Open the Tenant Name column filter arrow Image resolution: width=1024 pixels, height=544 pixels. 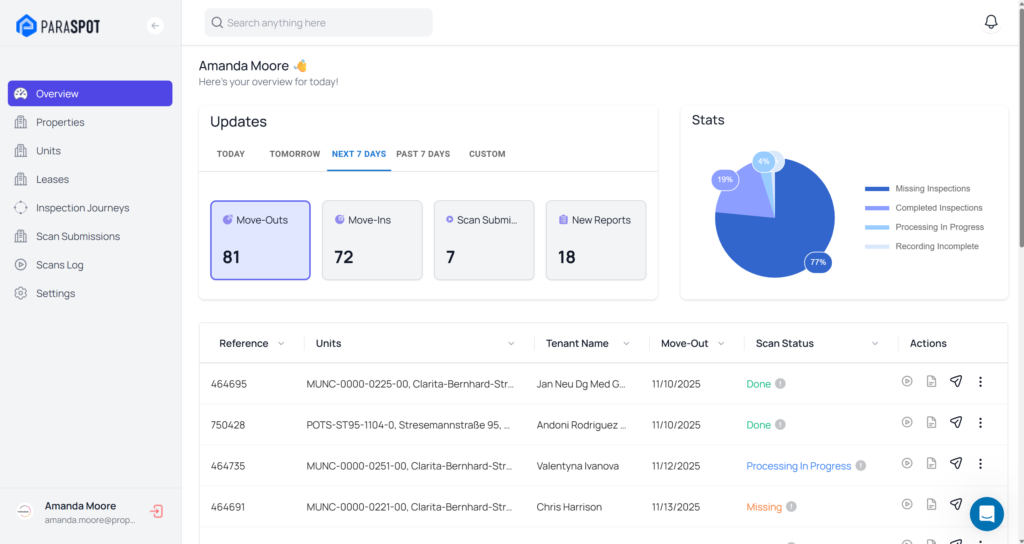coord(626,343)
